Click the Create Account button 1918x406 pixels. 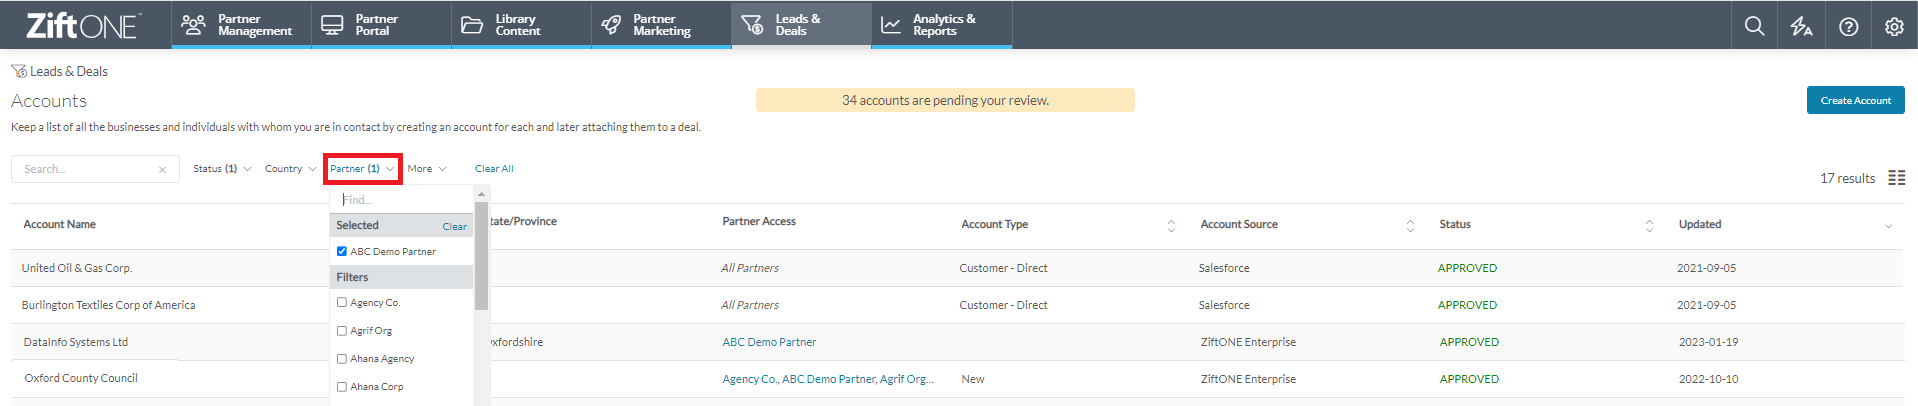pos(1855,100)
